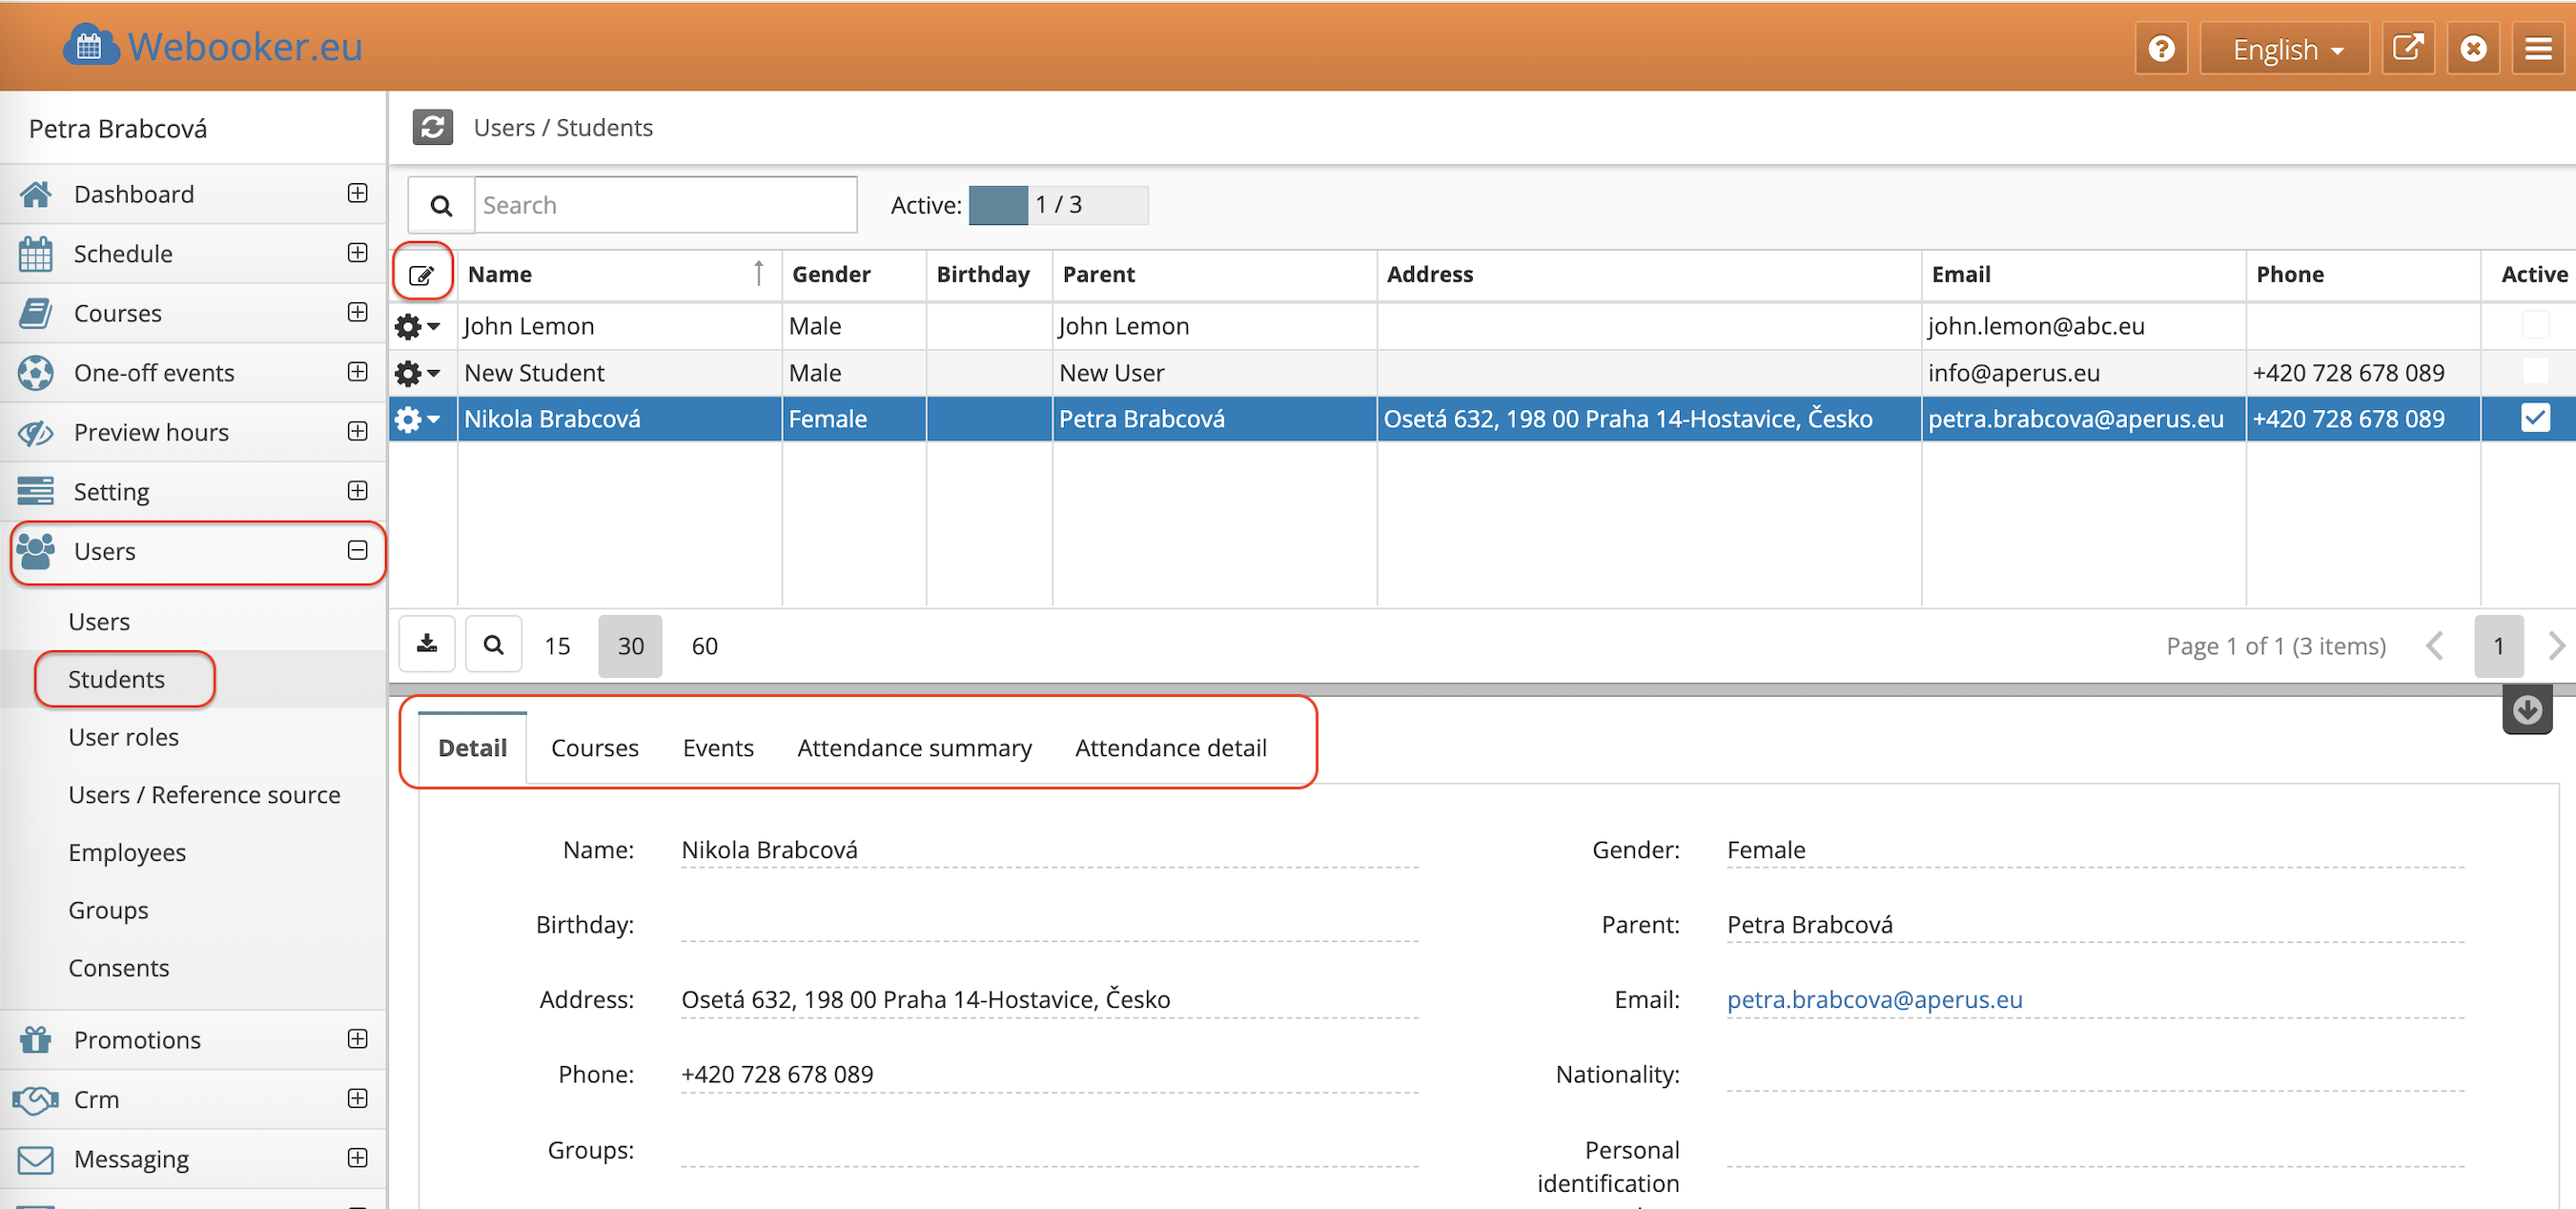Open the English language dropdown

[2284, 48]
